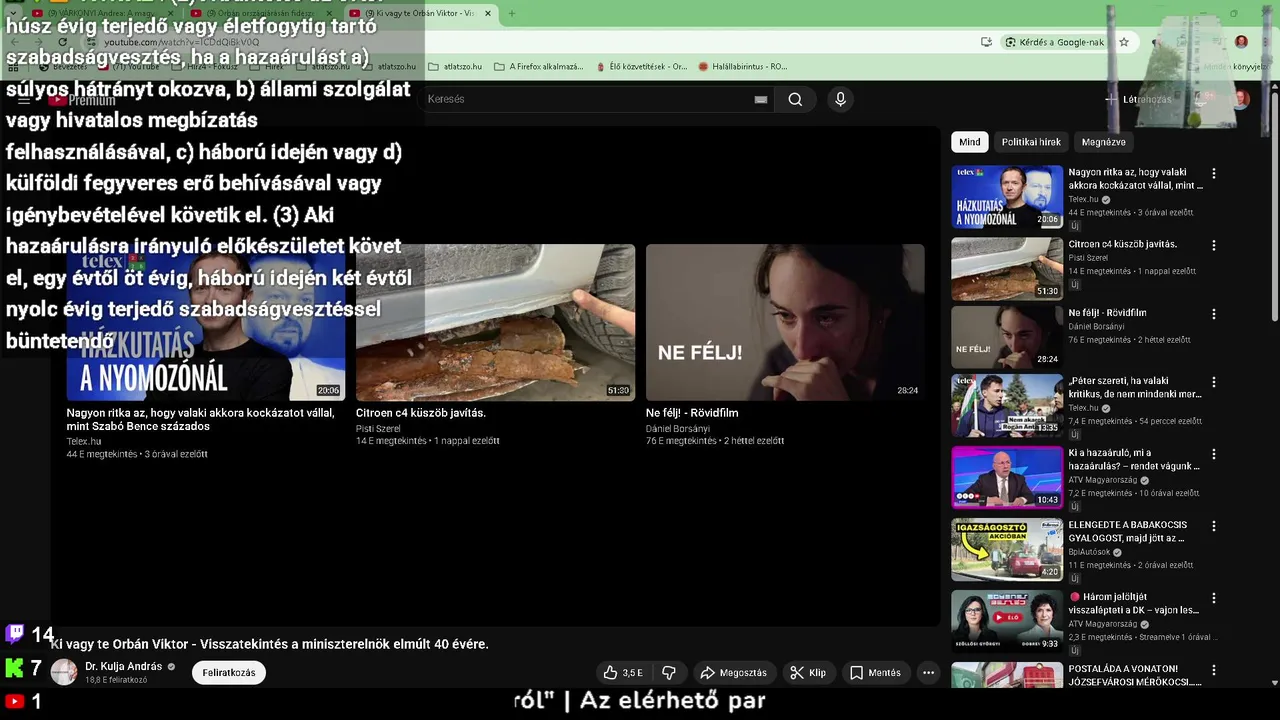This screenshot has height=720, width=1280.
Task: Click the Kérdés a Google-nak button
Action: tap(1055, 42)
